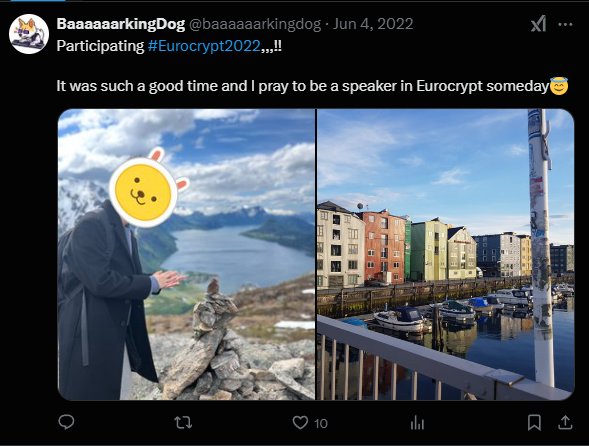This screenshot has height=446, width=589.
Task: Open the #Eurocrypt2022 hashtag link
Action: click(x=204, y=46)
